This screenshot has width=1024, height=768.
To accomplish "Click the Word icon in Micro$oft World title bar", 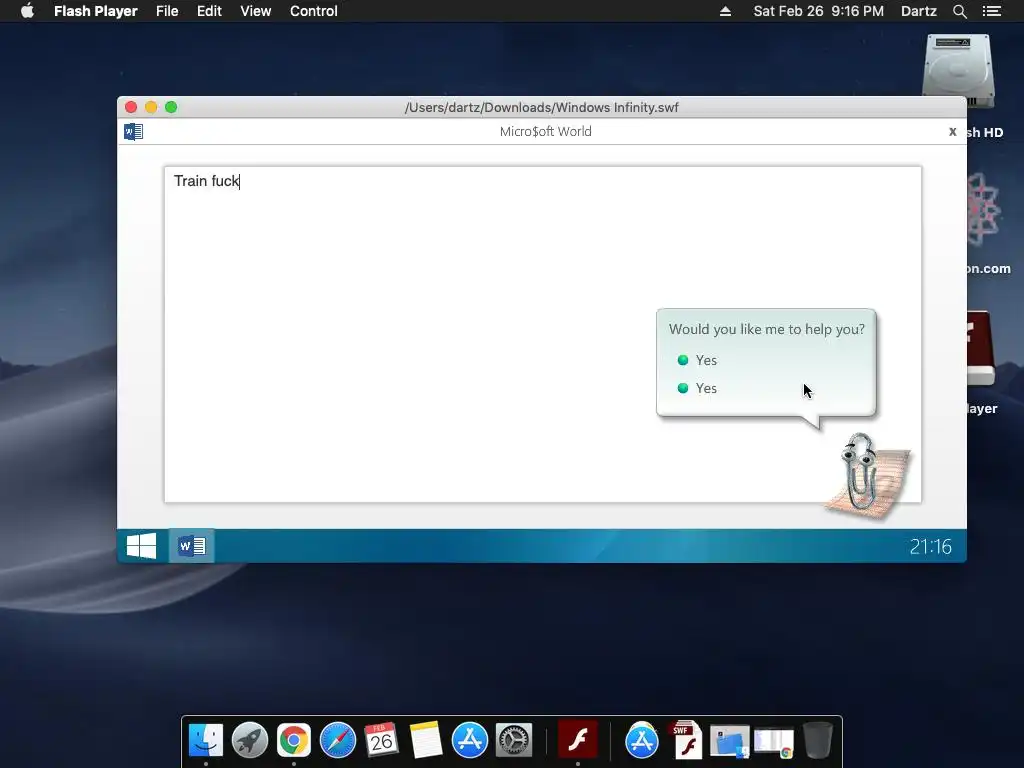I will (x=133, y=132).
